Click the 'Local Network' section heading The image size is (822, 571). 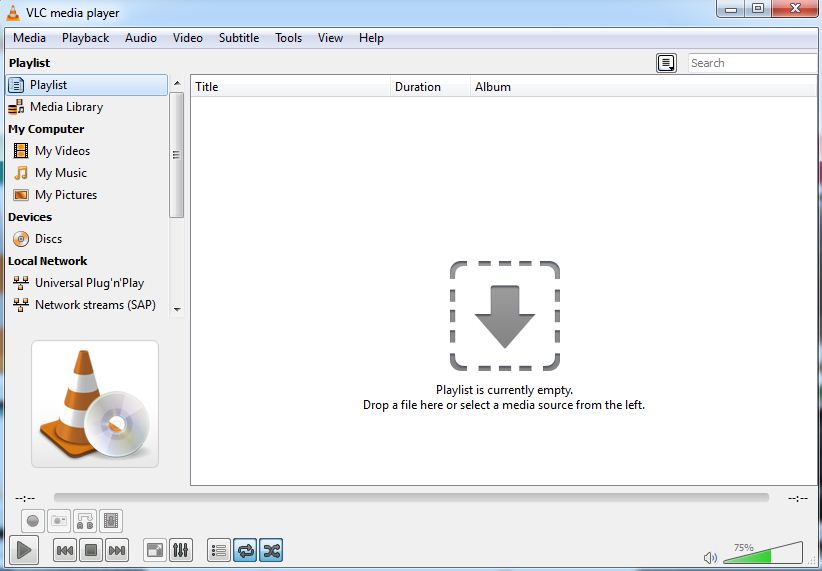pyautogui.click(x=48, y=261)
